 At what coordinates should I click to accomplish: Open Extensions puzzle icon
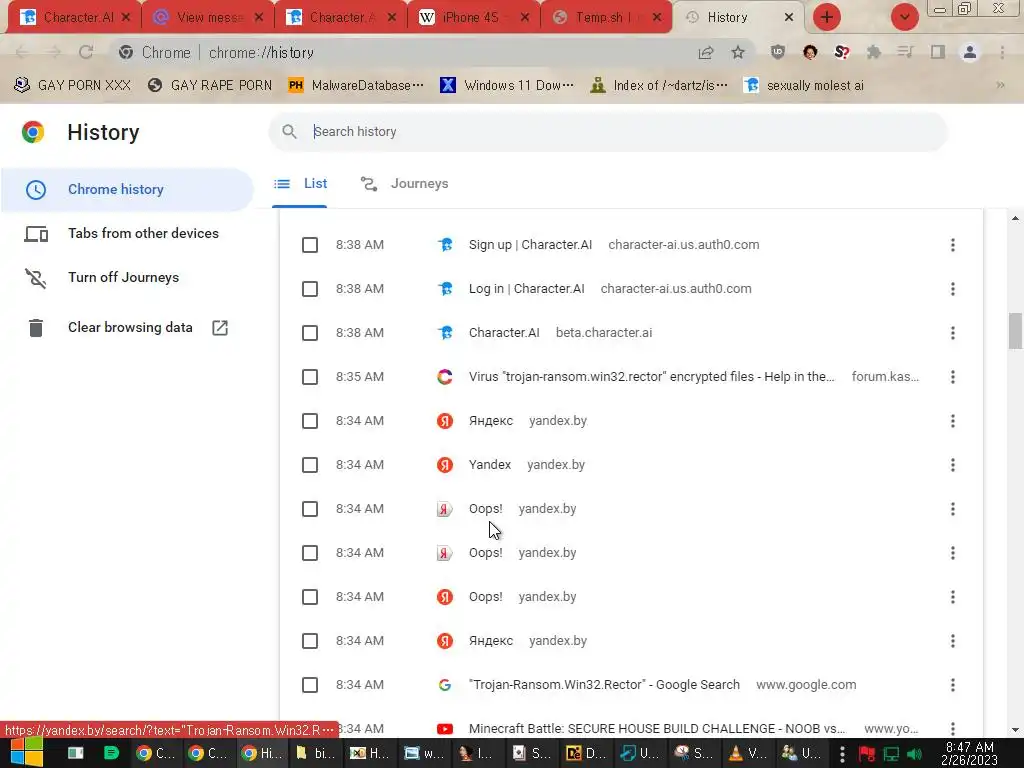point(874,52)
